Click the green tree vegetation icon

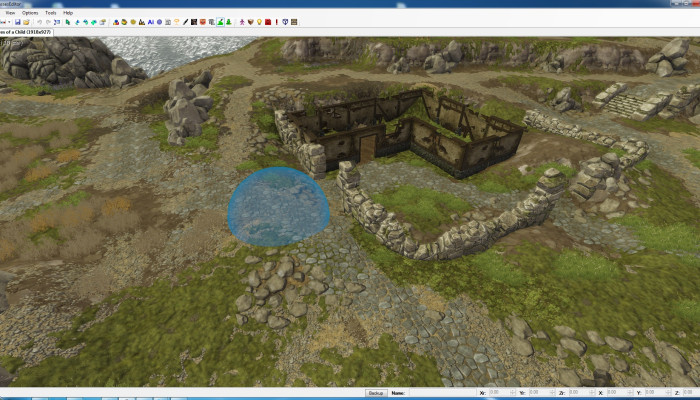pyautogui.click(x=229, y=22)
